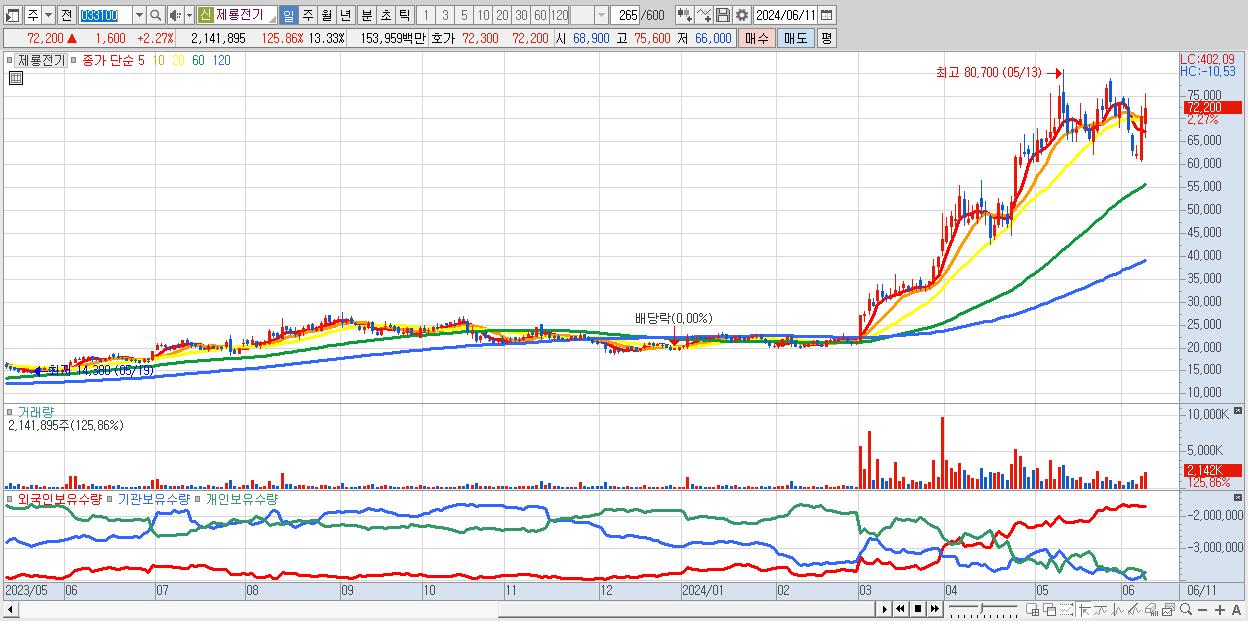Click the trendline with bar icon

point(1101,610)
